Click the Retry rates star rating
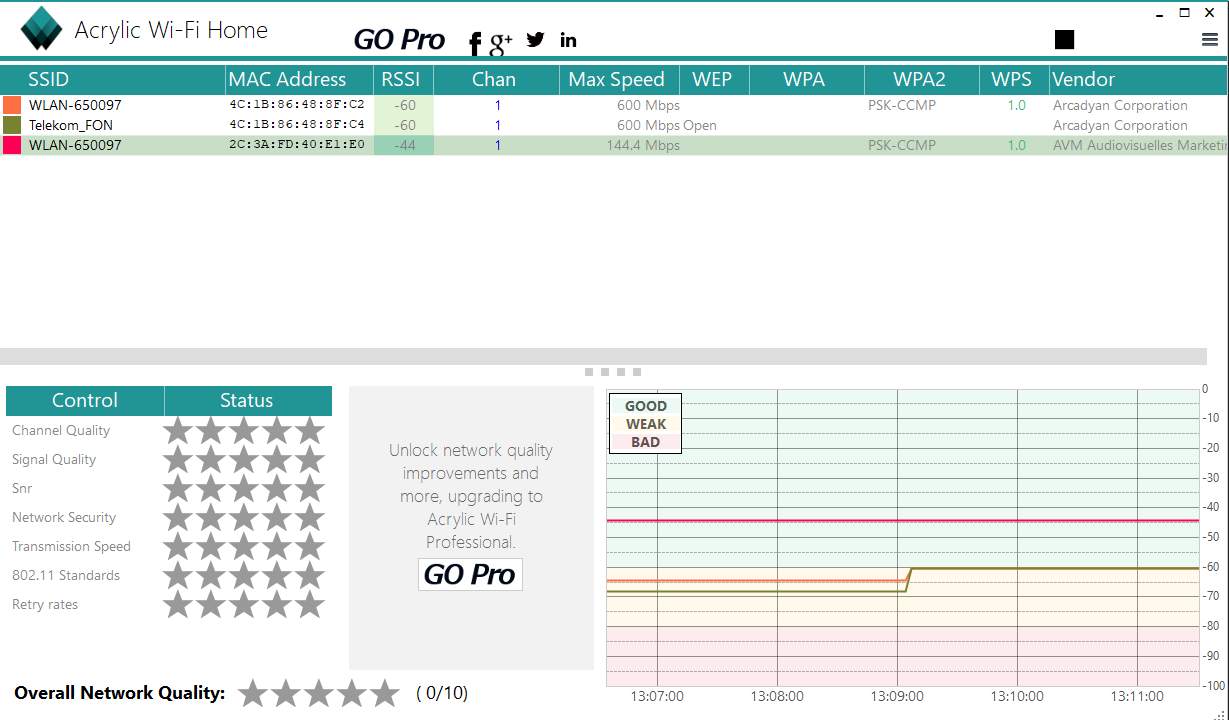 (244, 605)
